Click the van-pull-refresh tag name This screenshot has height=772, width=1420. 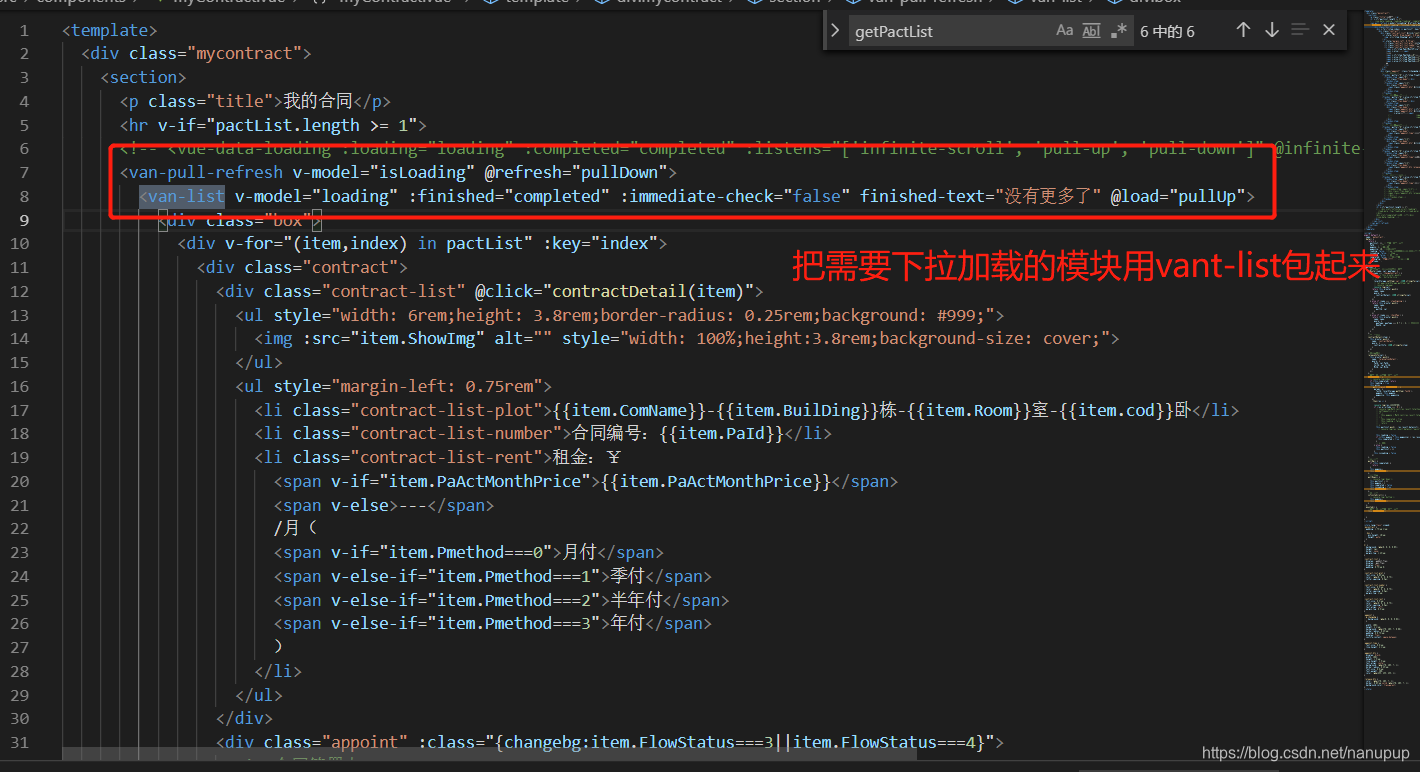click(205, 172)
